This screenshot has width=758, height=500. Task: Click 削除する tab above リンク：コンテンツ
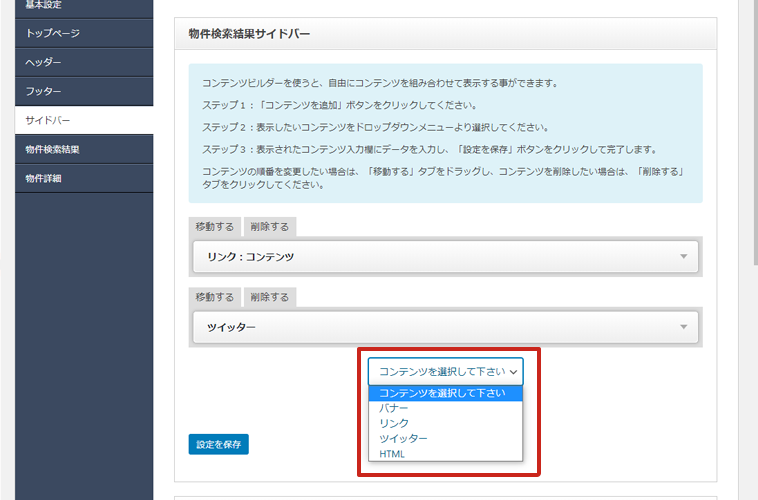click(270, 227)
